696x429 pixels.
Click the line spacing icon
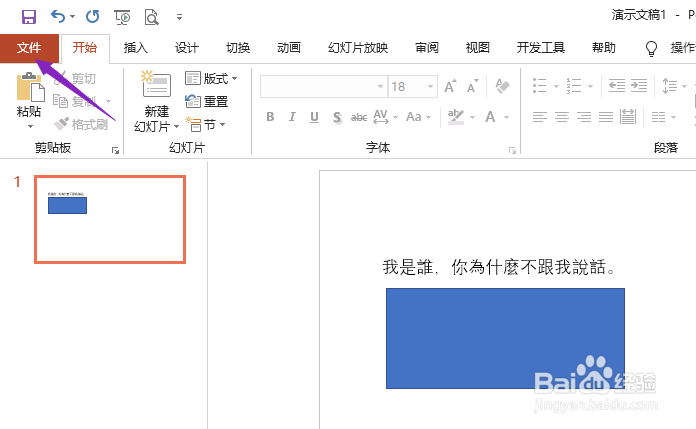pyautogui.click(x=669, y=85)
